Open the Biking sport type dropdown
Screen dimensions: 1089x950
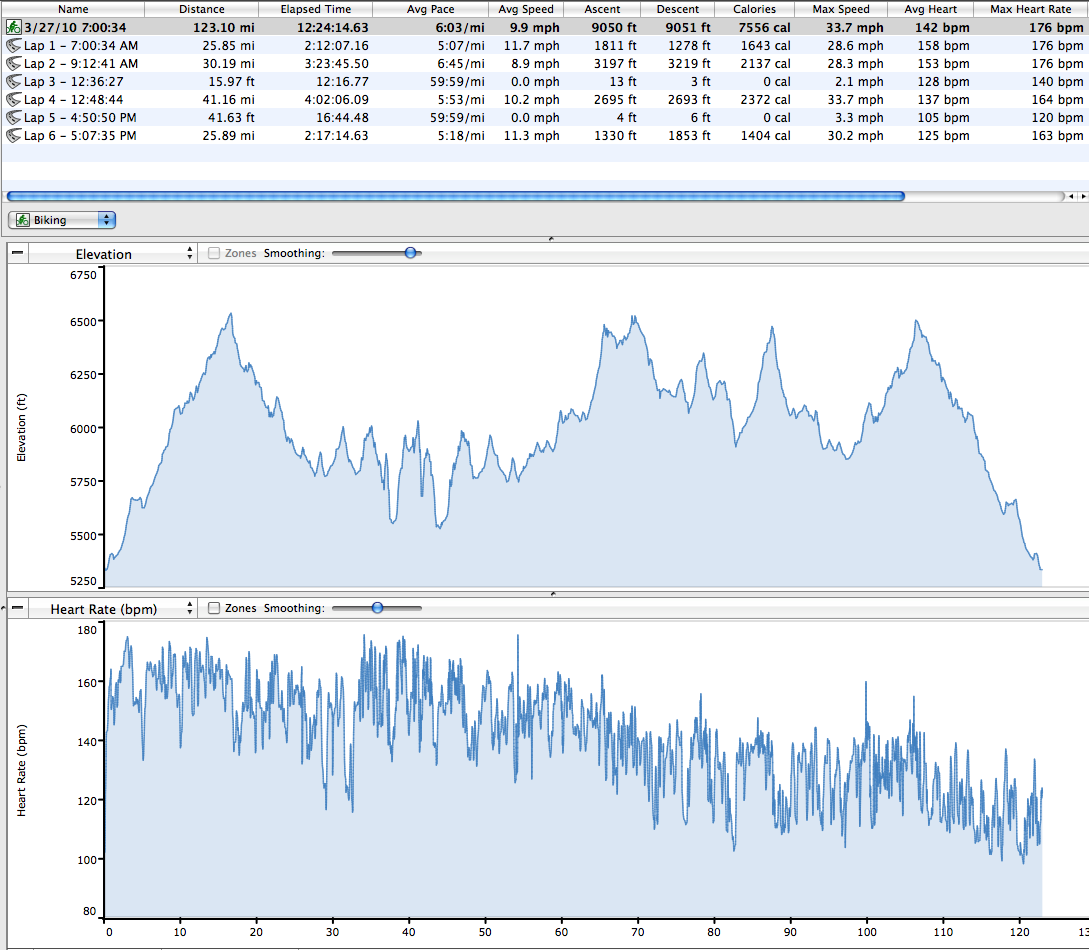[x=62, y=220]
